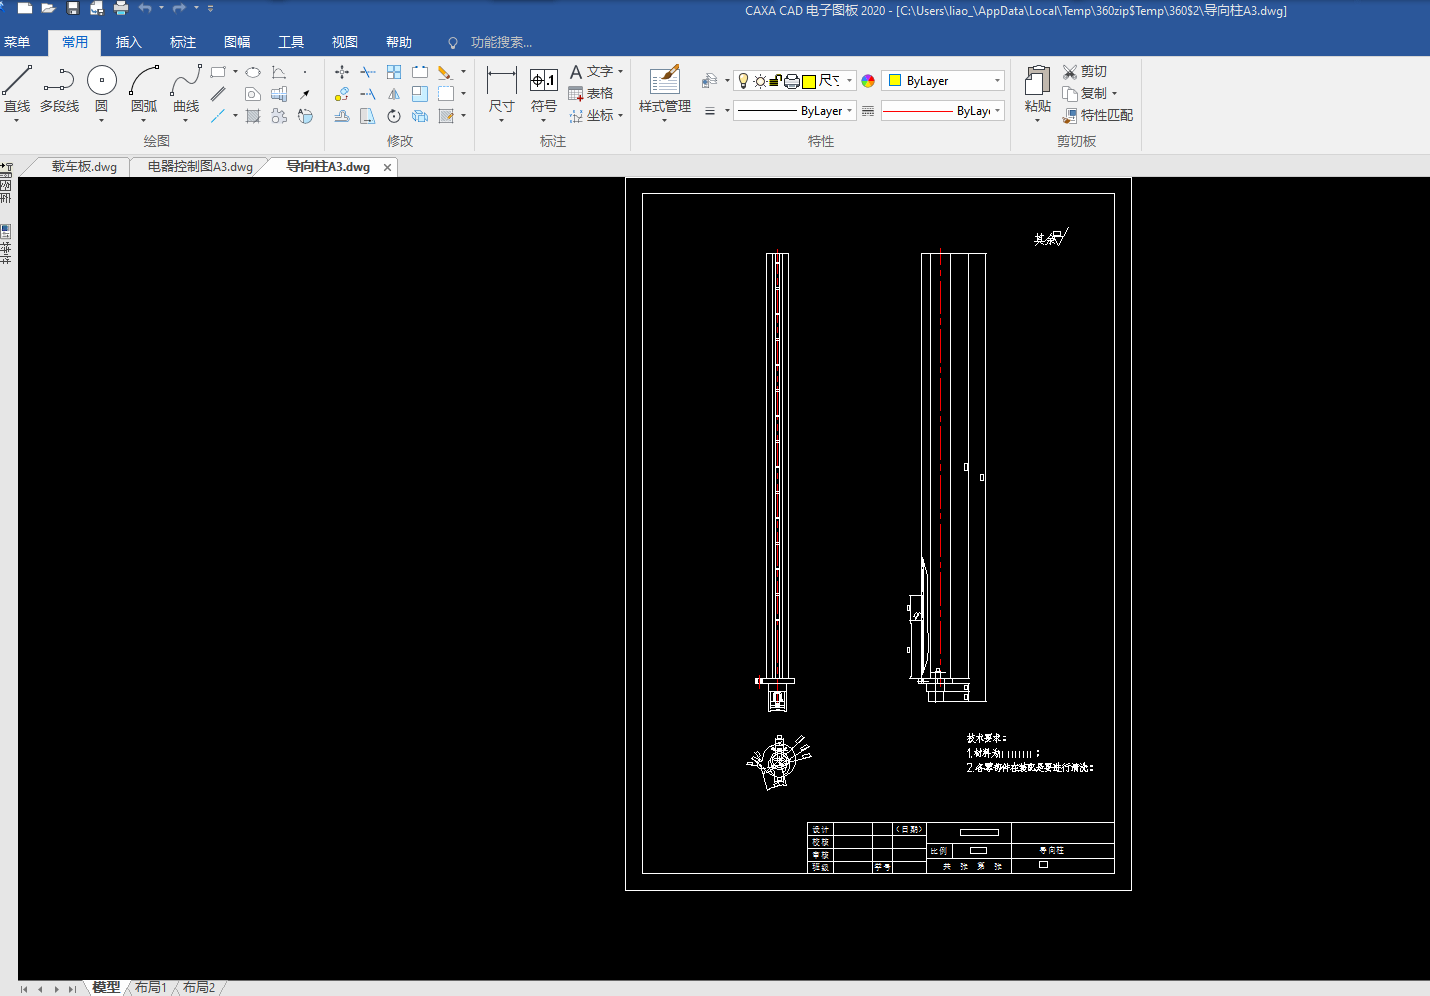Switch to the 标注 (Annotate) ribbon tab
Image resolution: width=1430 pixels, height=996 pixels.
tap(183, 42)
